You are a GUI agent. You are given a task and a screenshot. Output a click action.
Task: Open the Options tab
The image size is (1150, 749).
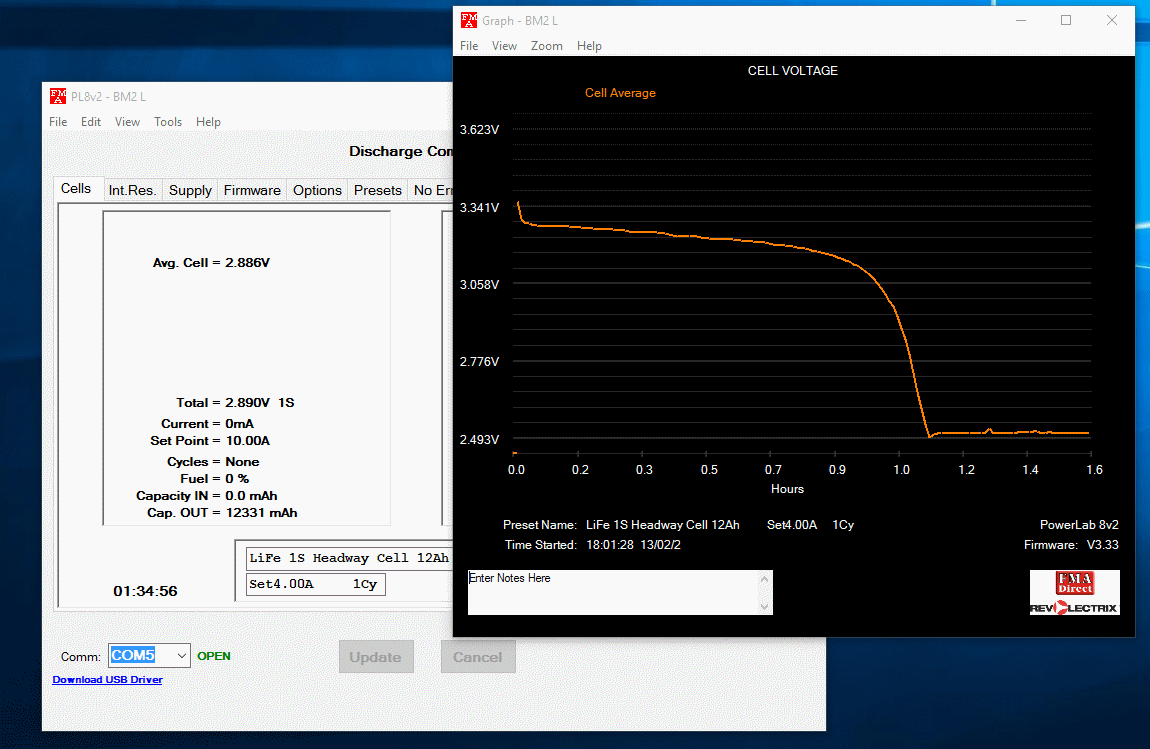(x=317, y=190)
